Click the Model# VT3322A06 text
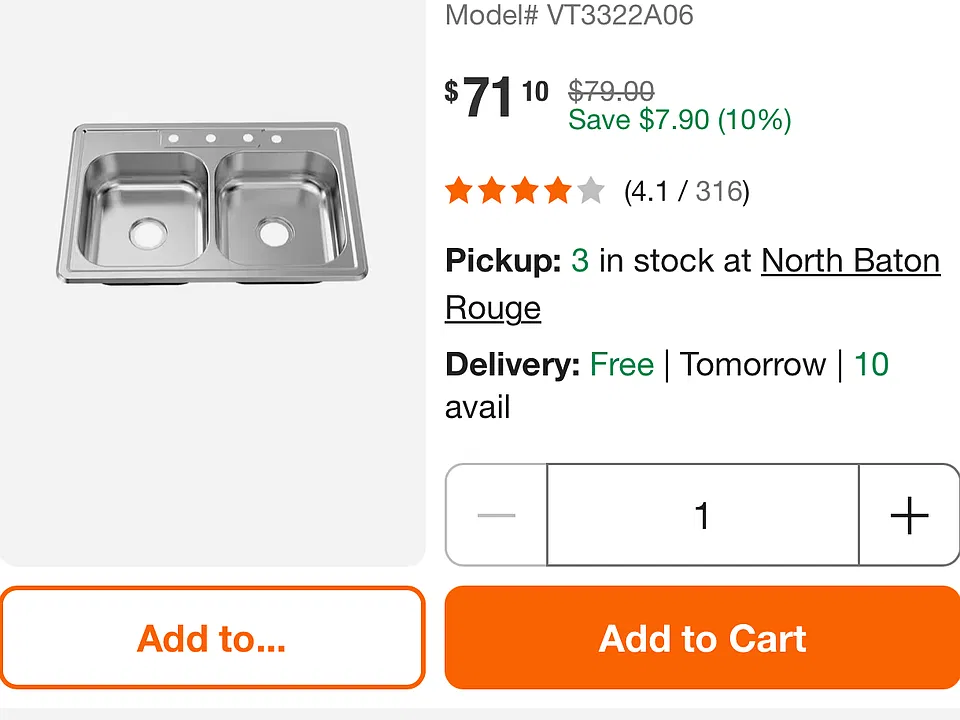Image resolution: width=960 pixels, height=720 pixels. pos(569,15)
